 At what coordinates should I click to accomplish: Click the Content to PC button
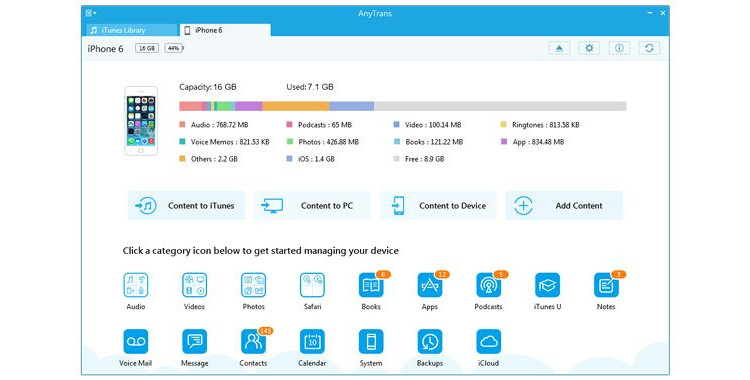tap(312, 206)
